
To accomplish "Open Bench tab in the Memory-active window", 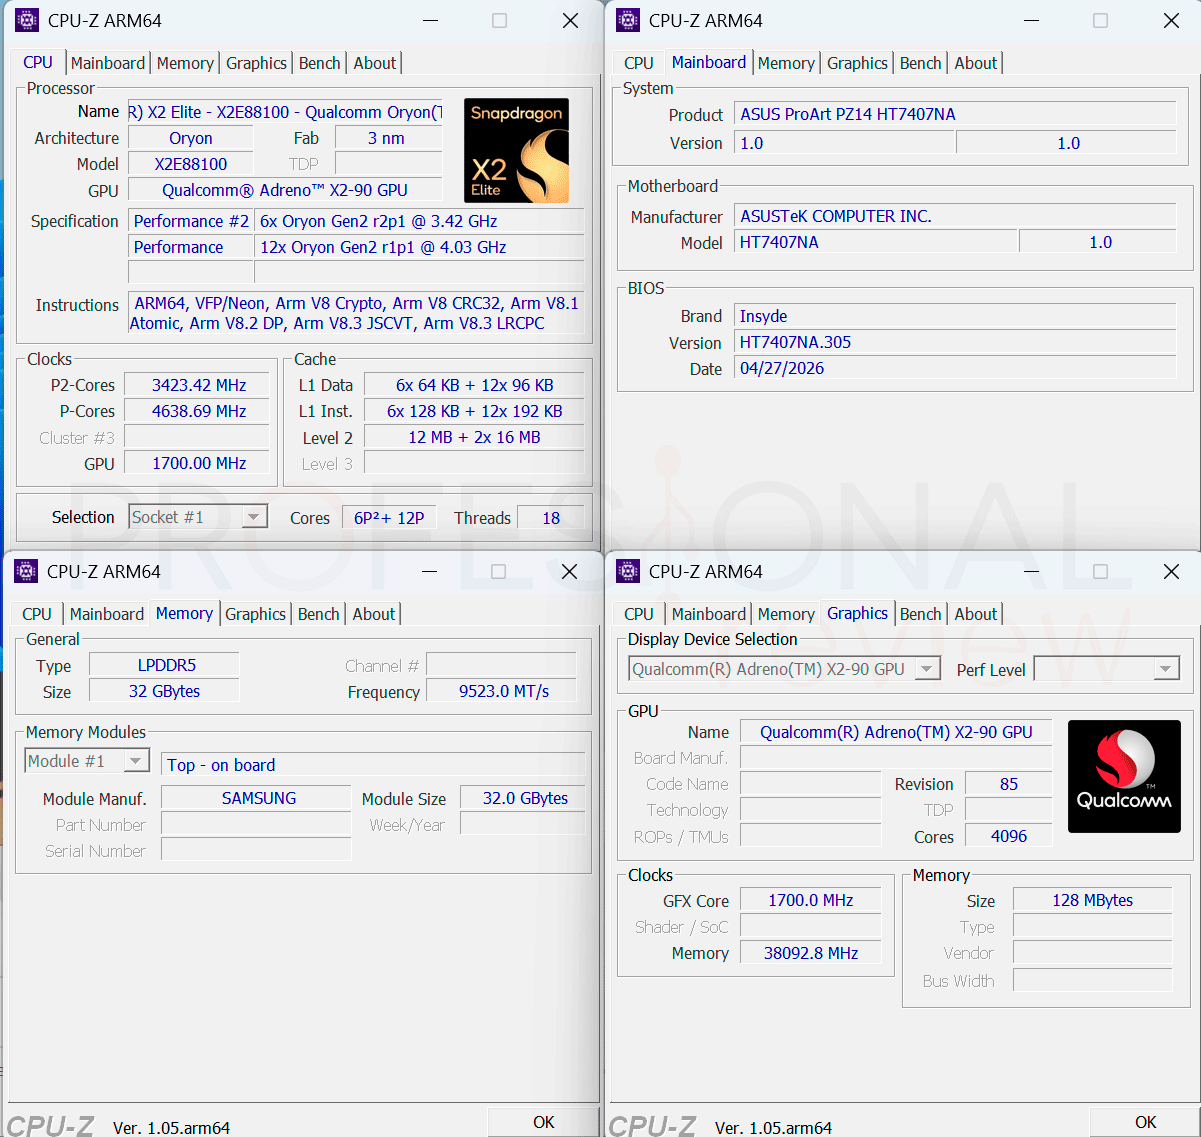I will coord(319,614).
